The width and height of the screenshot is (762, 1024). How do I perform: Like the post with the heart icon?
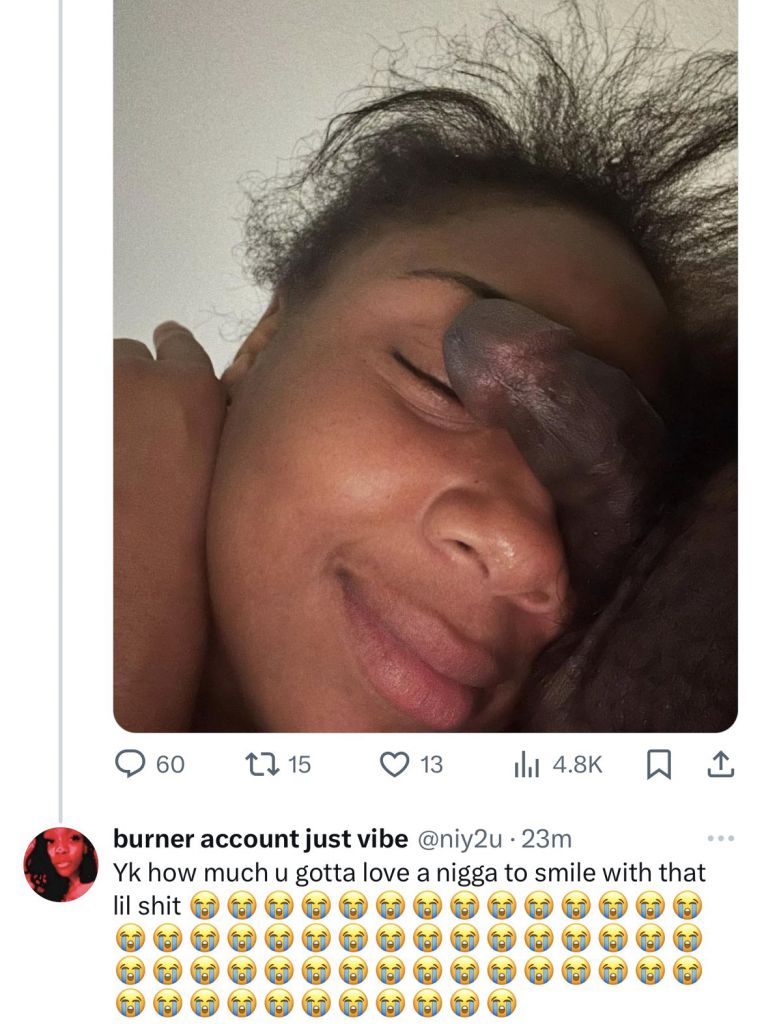coord(395,765)
